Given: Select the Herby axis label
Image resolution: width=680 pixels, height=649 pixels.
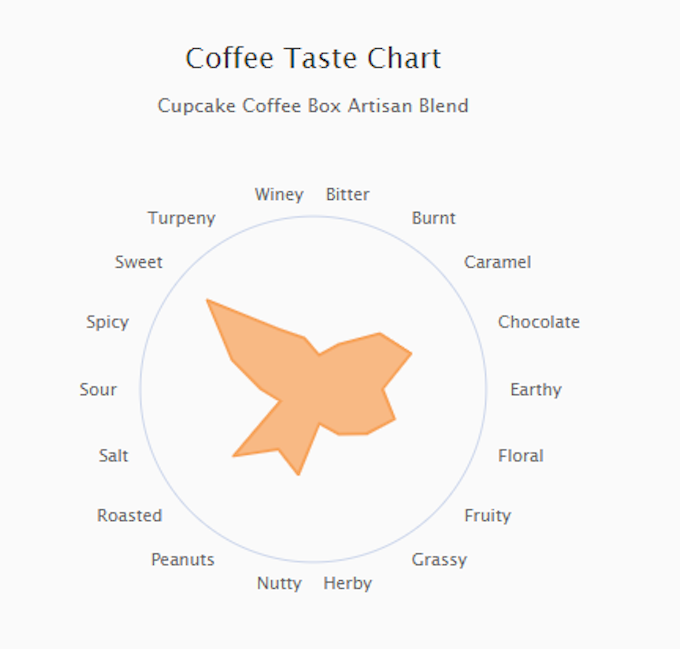Looking at the screenshot, I should (348, 584).
